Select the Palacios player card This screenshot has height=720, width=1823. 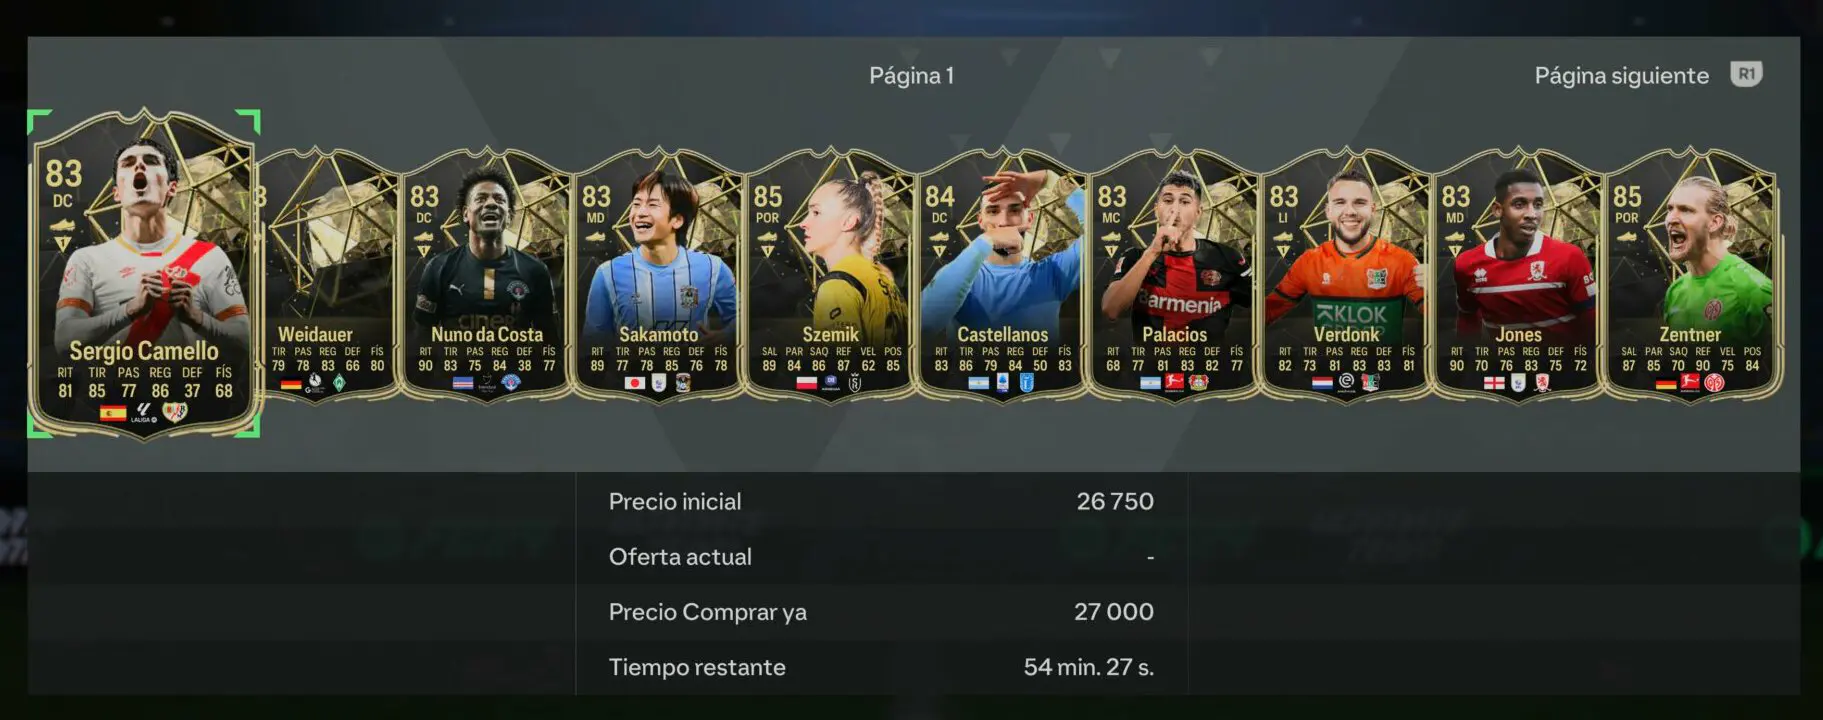[1174, 275]
